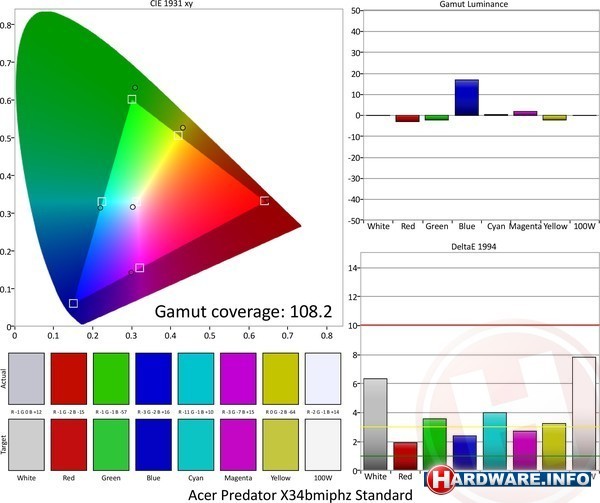Select the Target Yellow color swatch
Image resolution: width=600 pixels, height=503 pixels.
(x=280, y=445)
